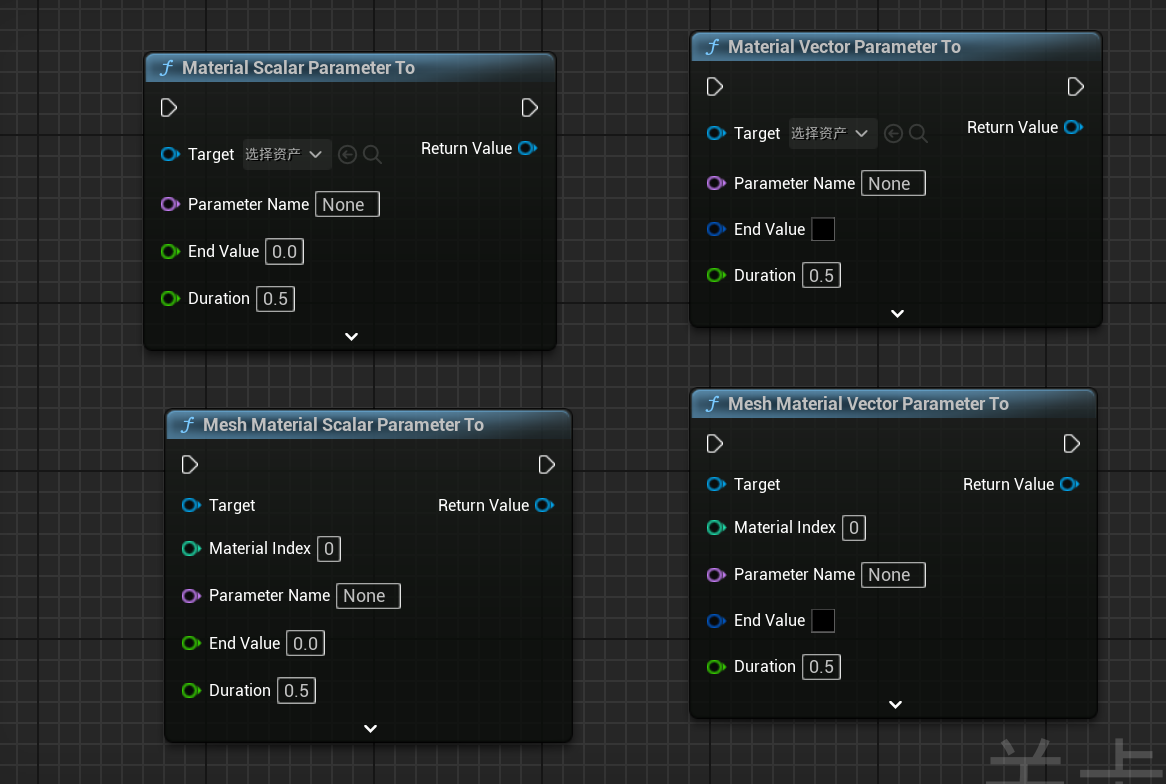
Task: Expand advanced pins on Mesh Material Scalar node
Action: (370, 729)
